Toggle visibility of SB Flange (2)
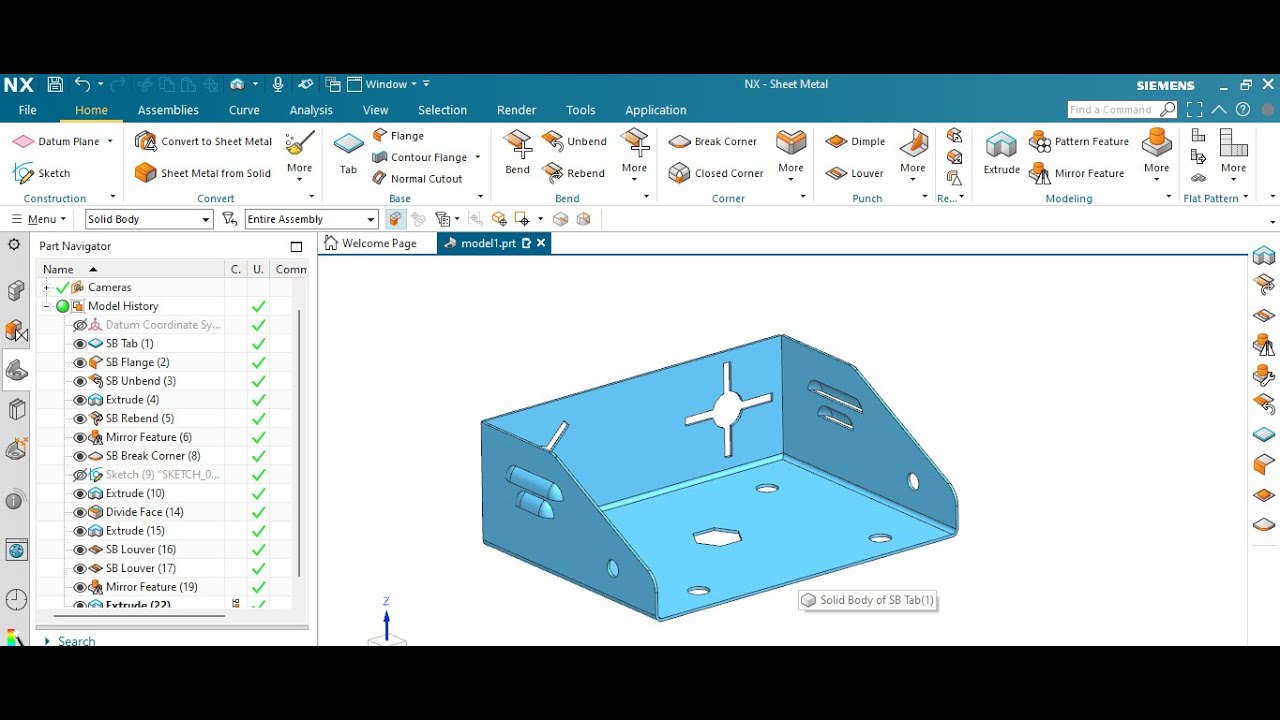Screen dimensions: 1280x720 pyautogui.click(x=81, y=362)
